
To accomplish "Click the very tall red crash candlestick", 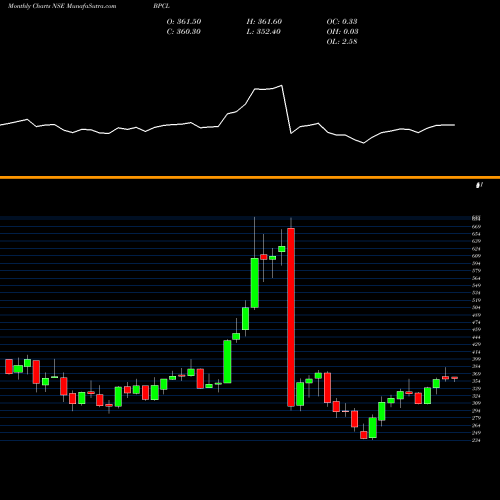I will click(x=291, y=317).
